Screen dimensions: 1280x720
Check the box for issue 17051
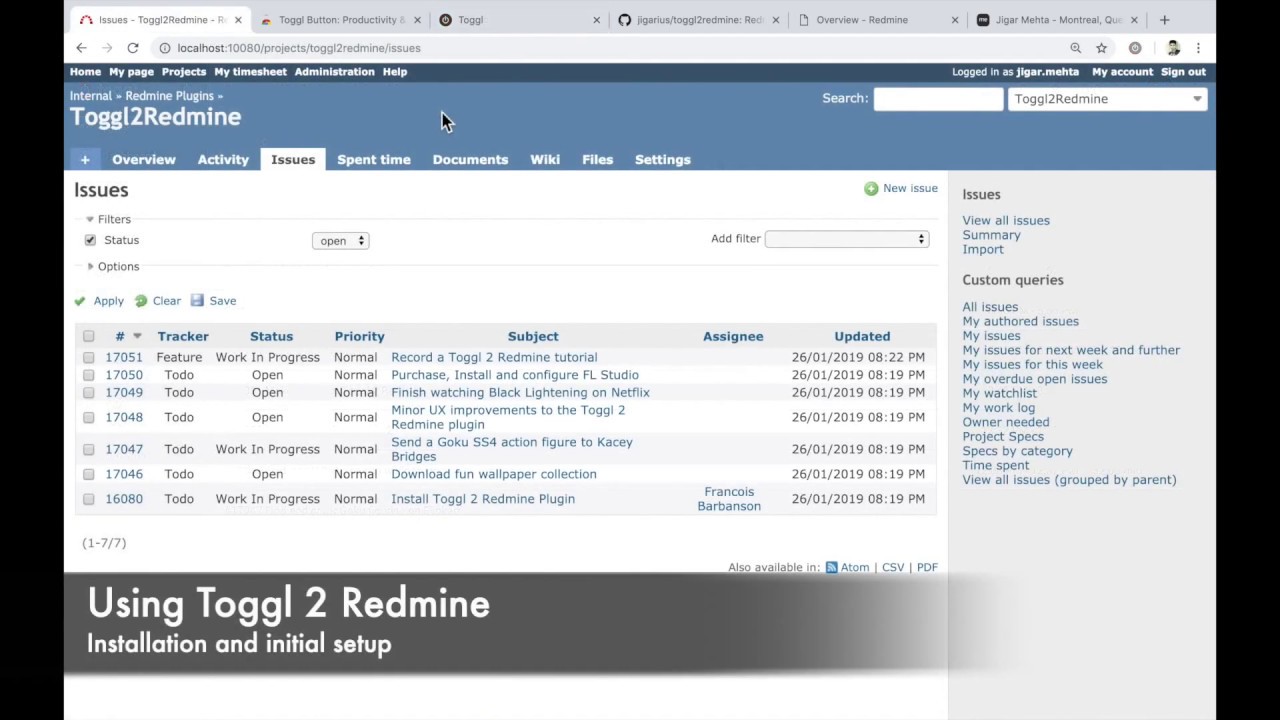point(89,357)
